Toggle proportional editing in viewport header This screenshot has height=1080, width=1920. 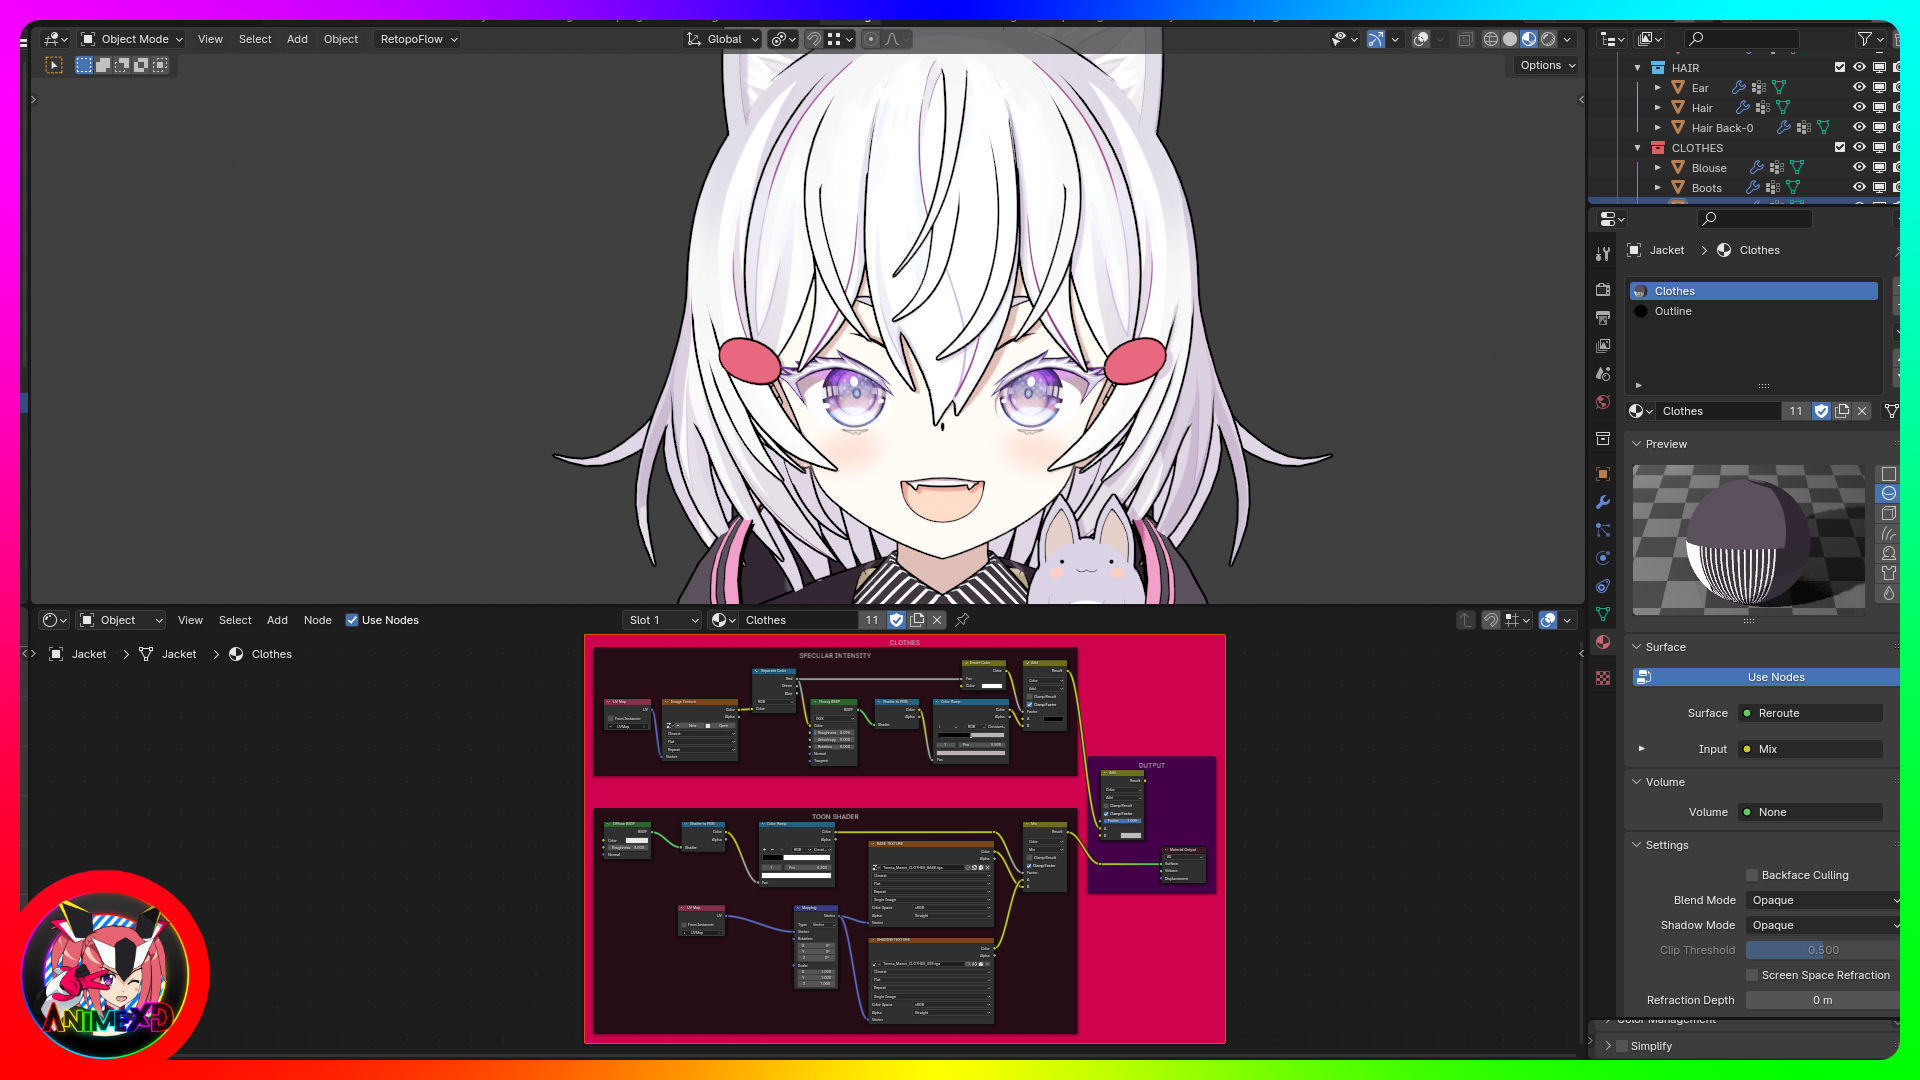pyautogui.click(x=870, y=39)
